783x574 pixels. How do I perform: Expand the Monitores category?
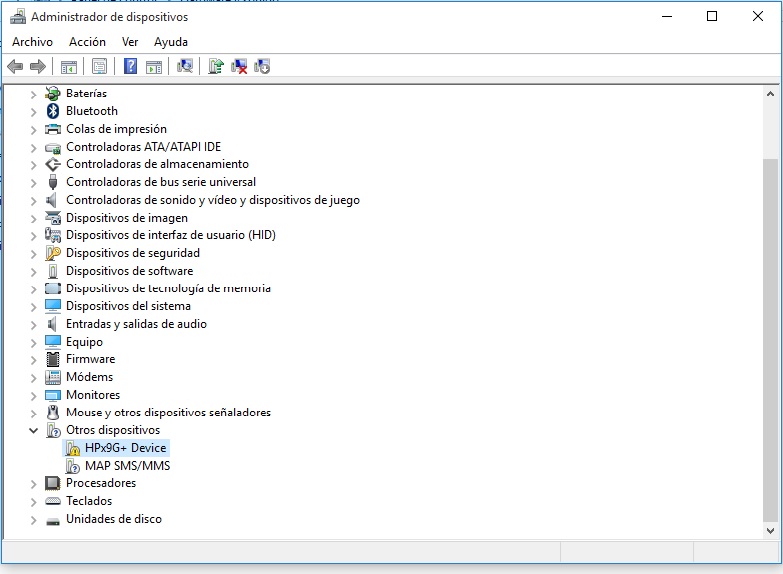(x=33, y=395)
